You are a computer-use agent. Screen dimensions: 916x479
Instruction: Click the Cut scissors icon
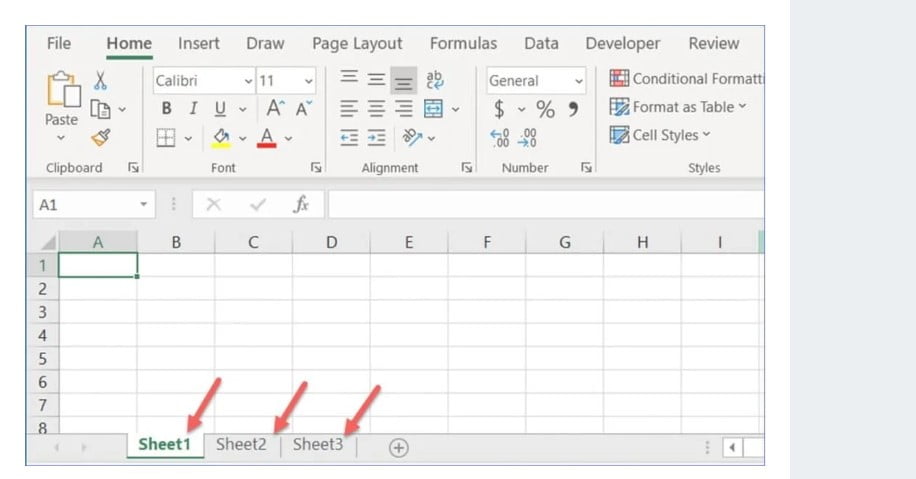[100, 80]
